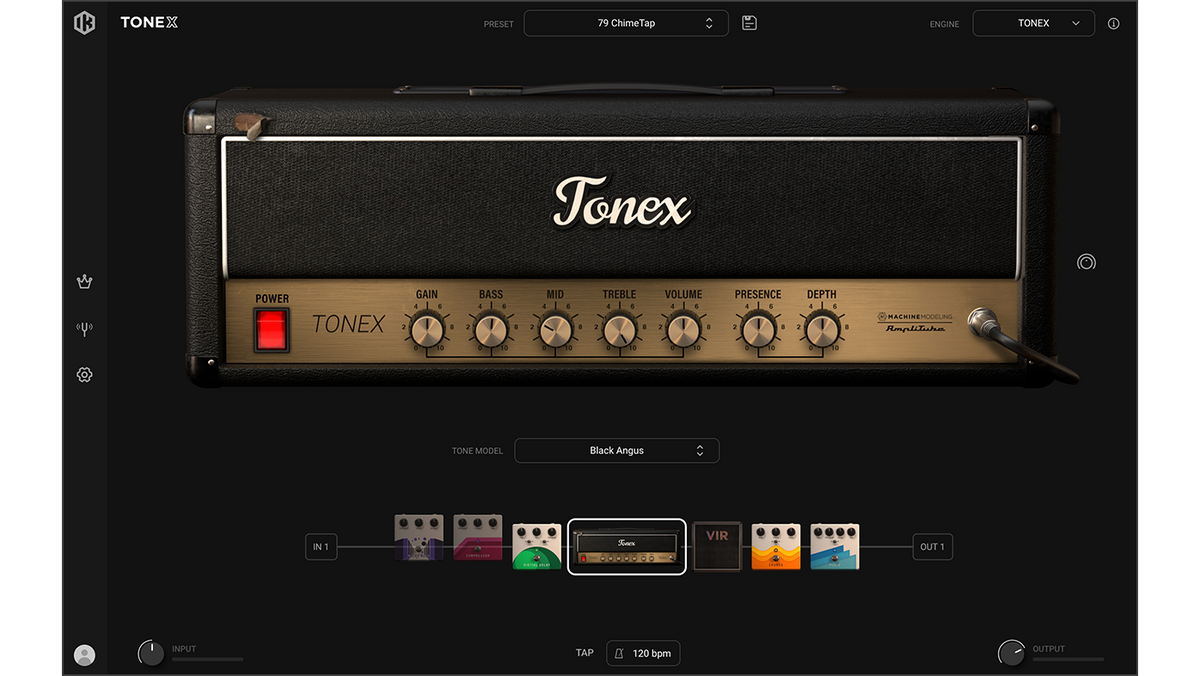
Task: Open the Engine dropdown set to TONEX
Action: tap(1034, 23)
